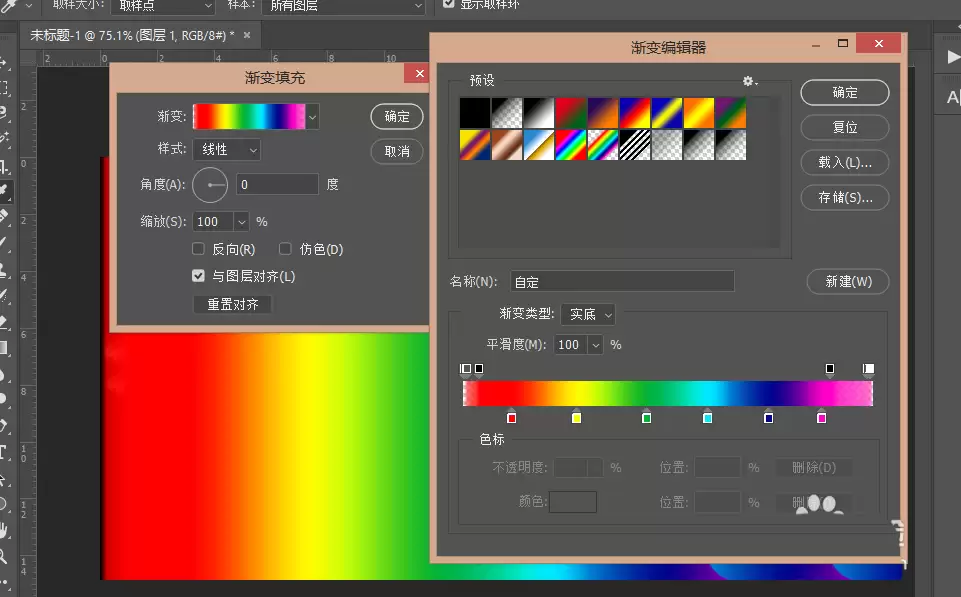Choose the Transparent Stripes preset
The image size is (961, 597).
click(x=634, y=145)
